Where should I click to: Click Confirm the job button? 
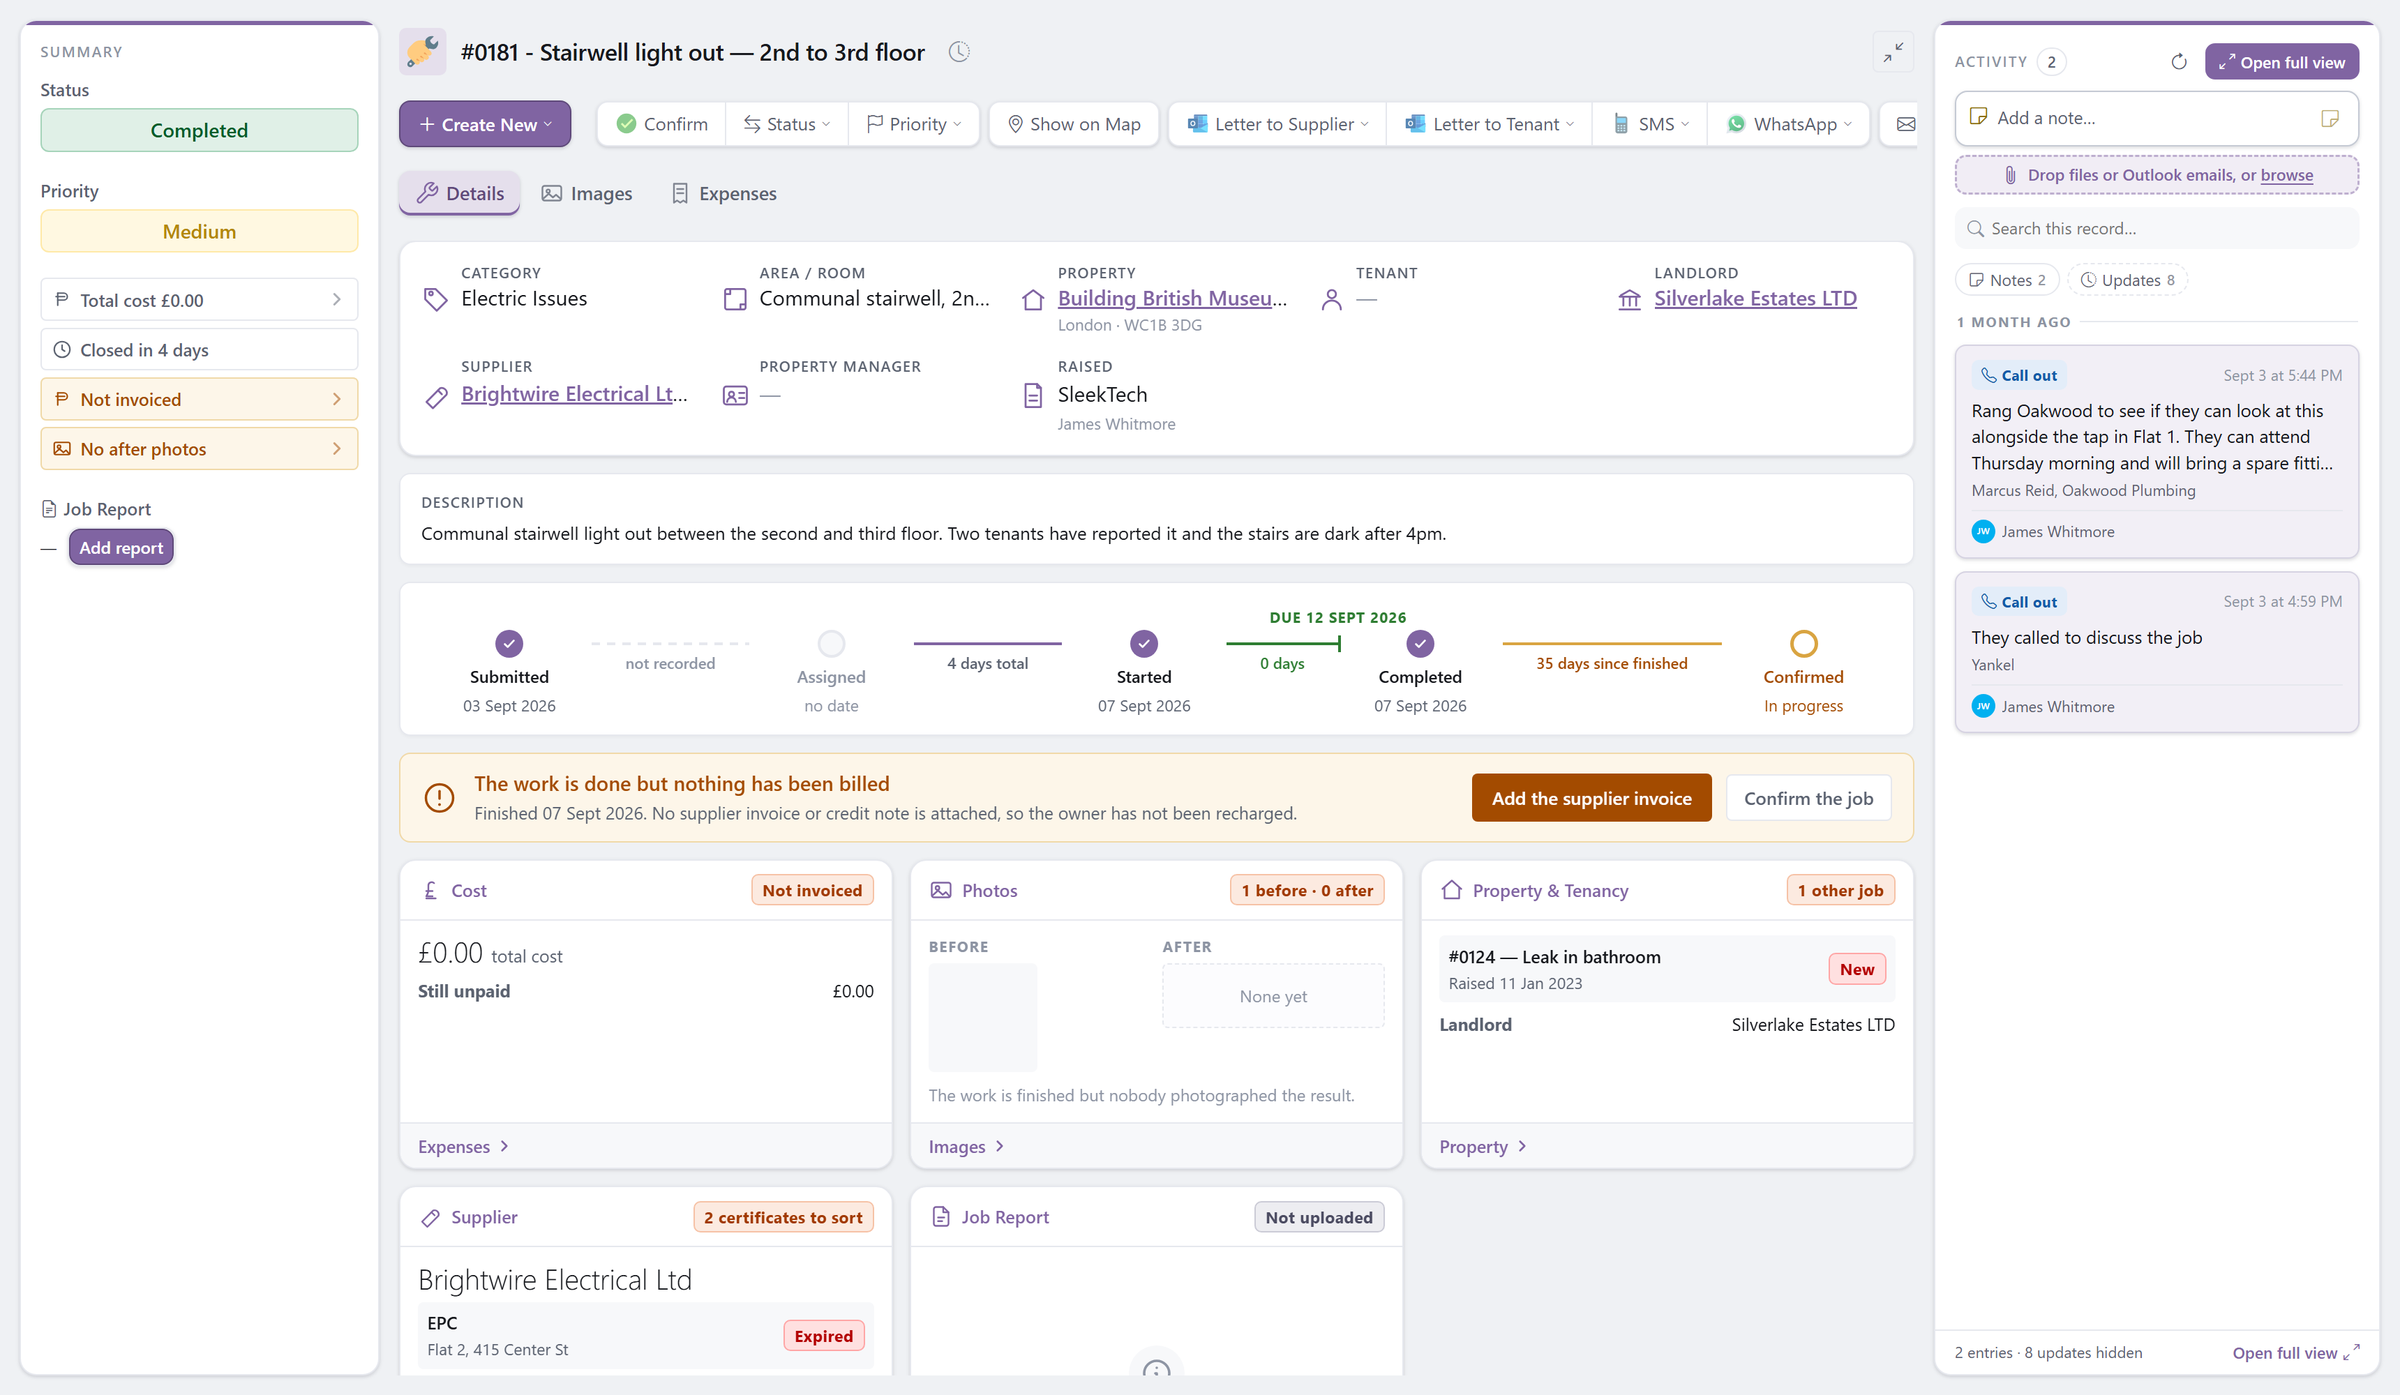(1808, 798)
